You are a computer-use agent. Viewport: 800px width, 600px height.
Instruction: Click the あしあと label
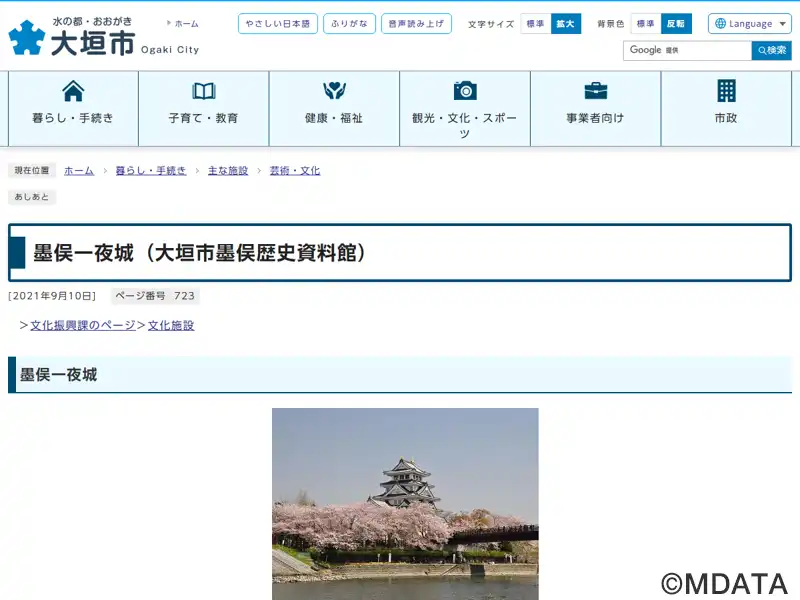pyautogui.click(x=32, y=197)
